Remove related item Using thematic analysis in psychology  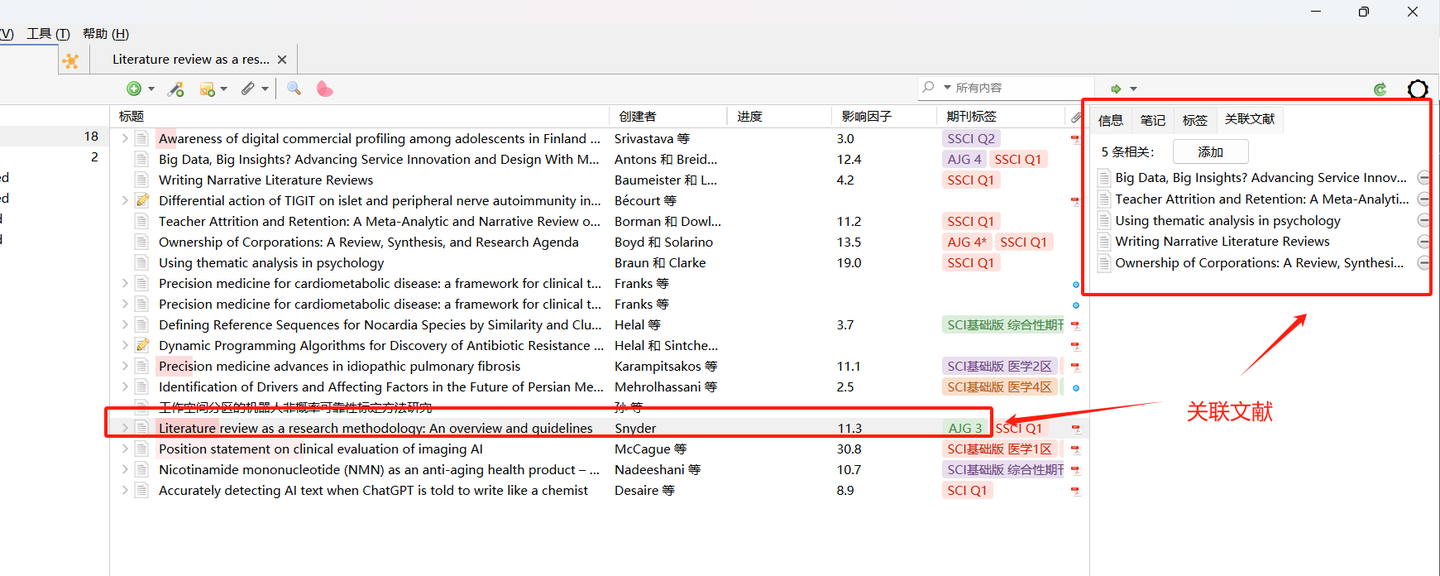click(x=1425, y=221)
